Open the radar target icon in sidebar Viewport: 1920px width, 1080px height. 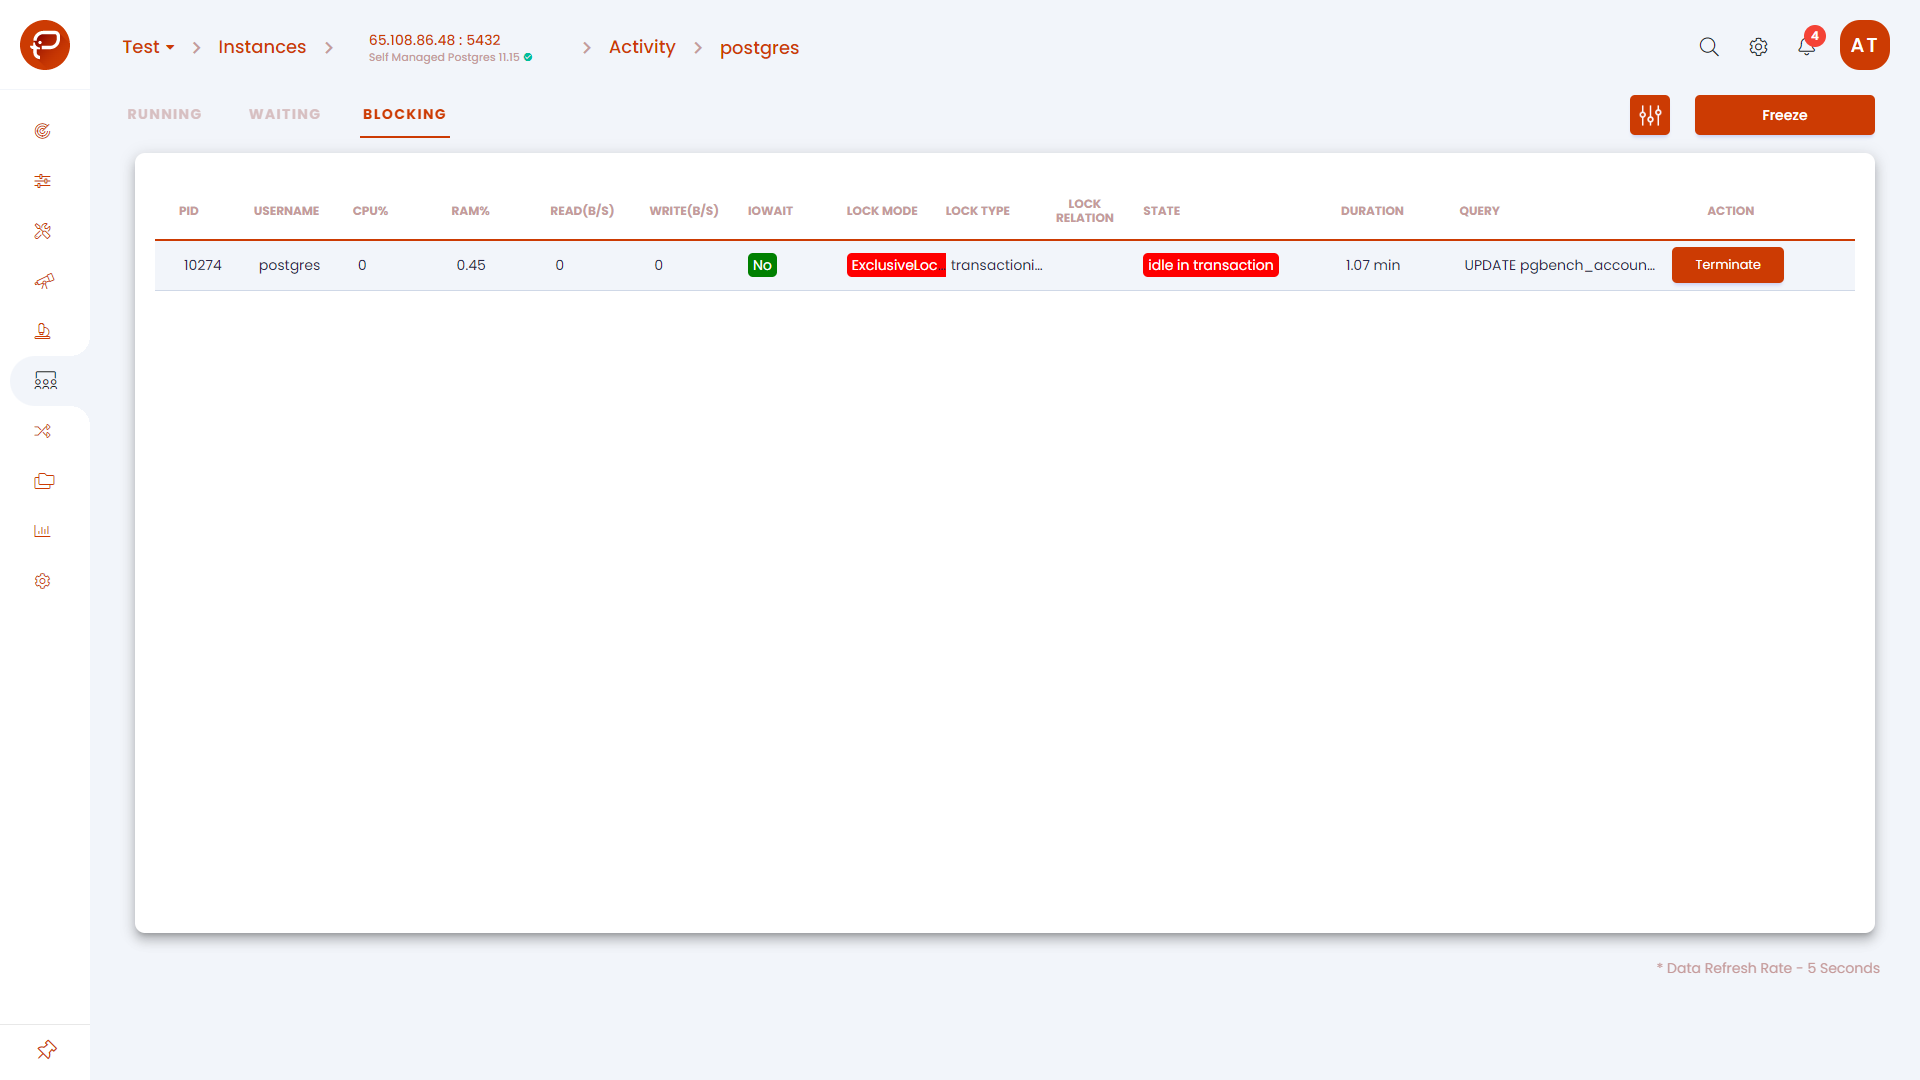(x=42, y=131)
